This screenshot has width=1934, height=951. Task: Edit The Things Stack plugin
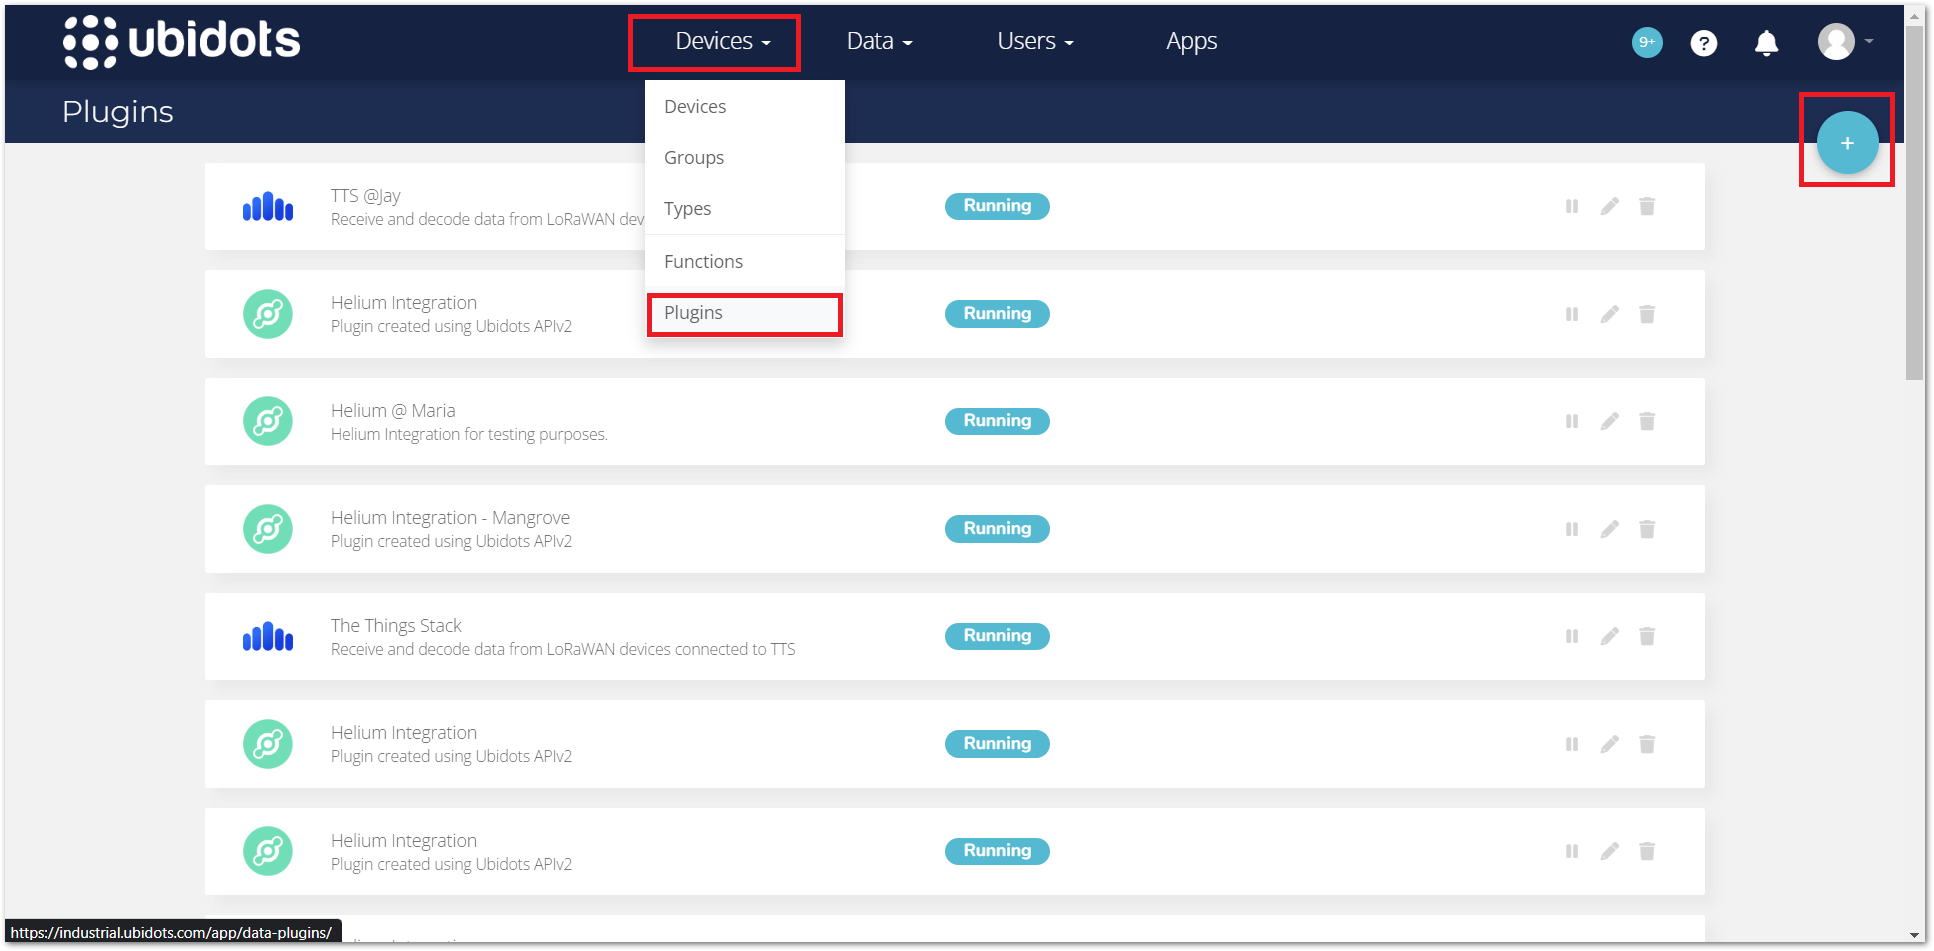click(1609, 636)
